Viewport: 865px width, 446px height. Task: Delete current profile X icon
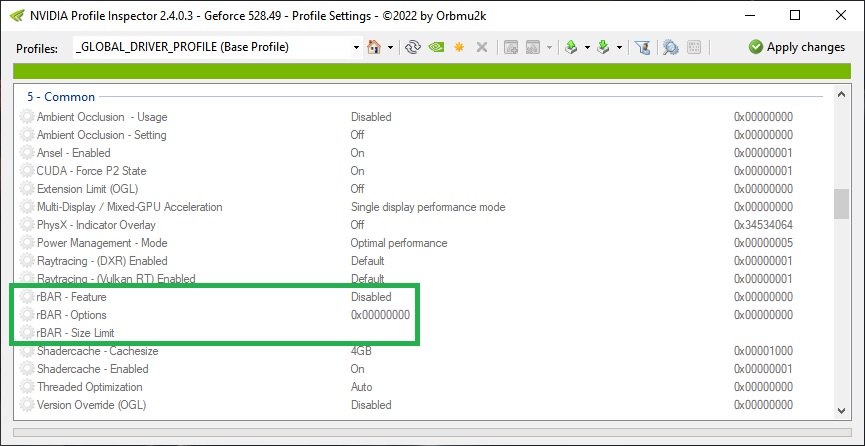coord(482,47)
